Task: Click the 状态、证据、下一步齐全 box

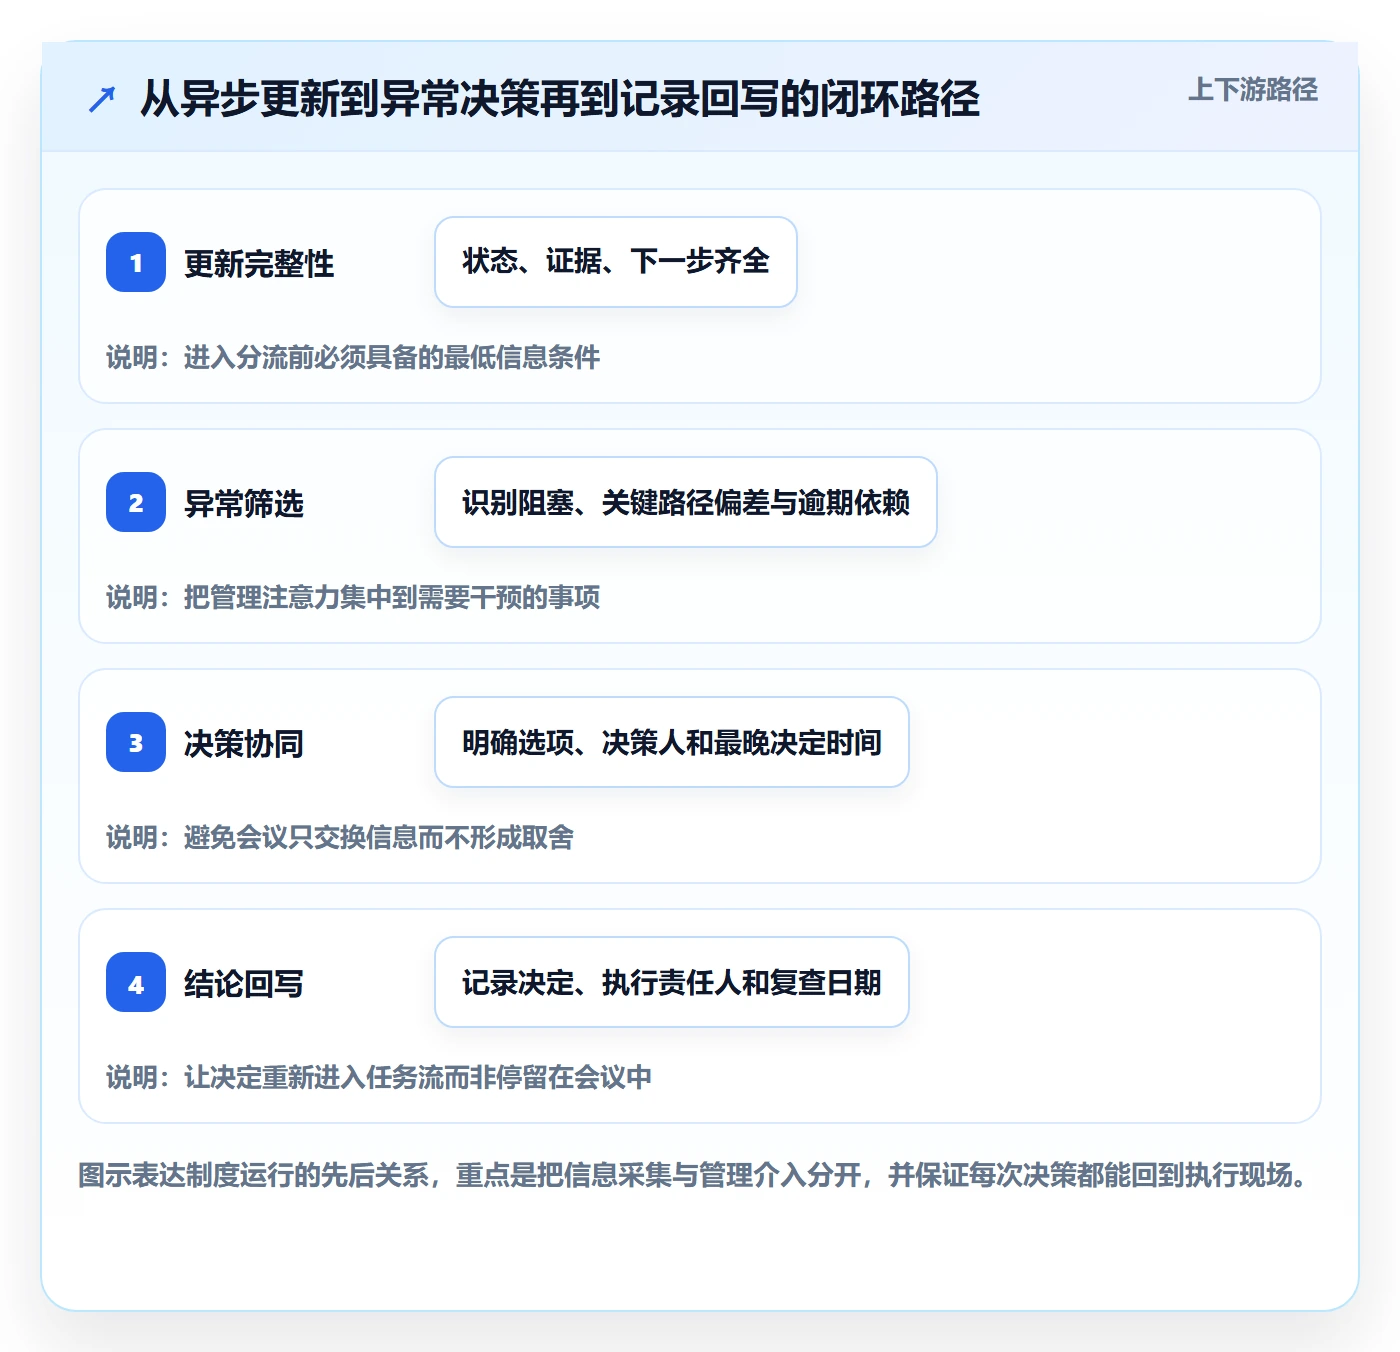Action: 616,262
